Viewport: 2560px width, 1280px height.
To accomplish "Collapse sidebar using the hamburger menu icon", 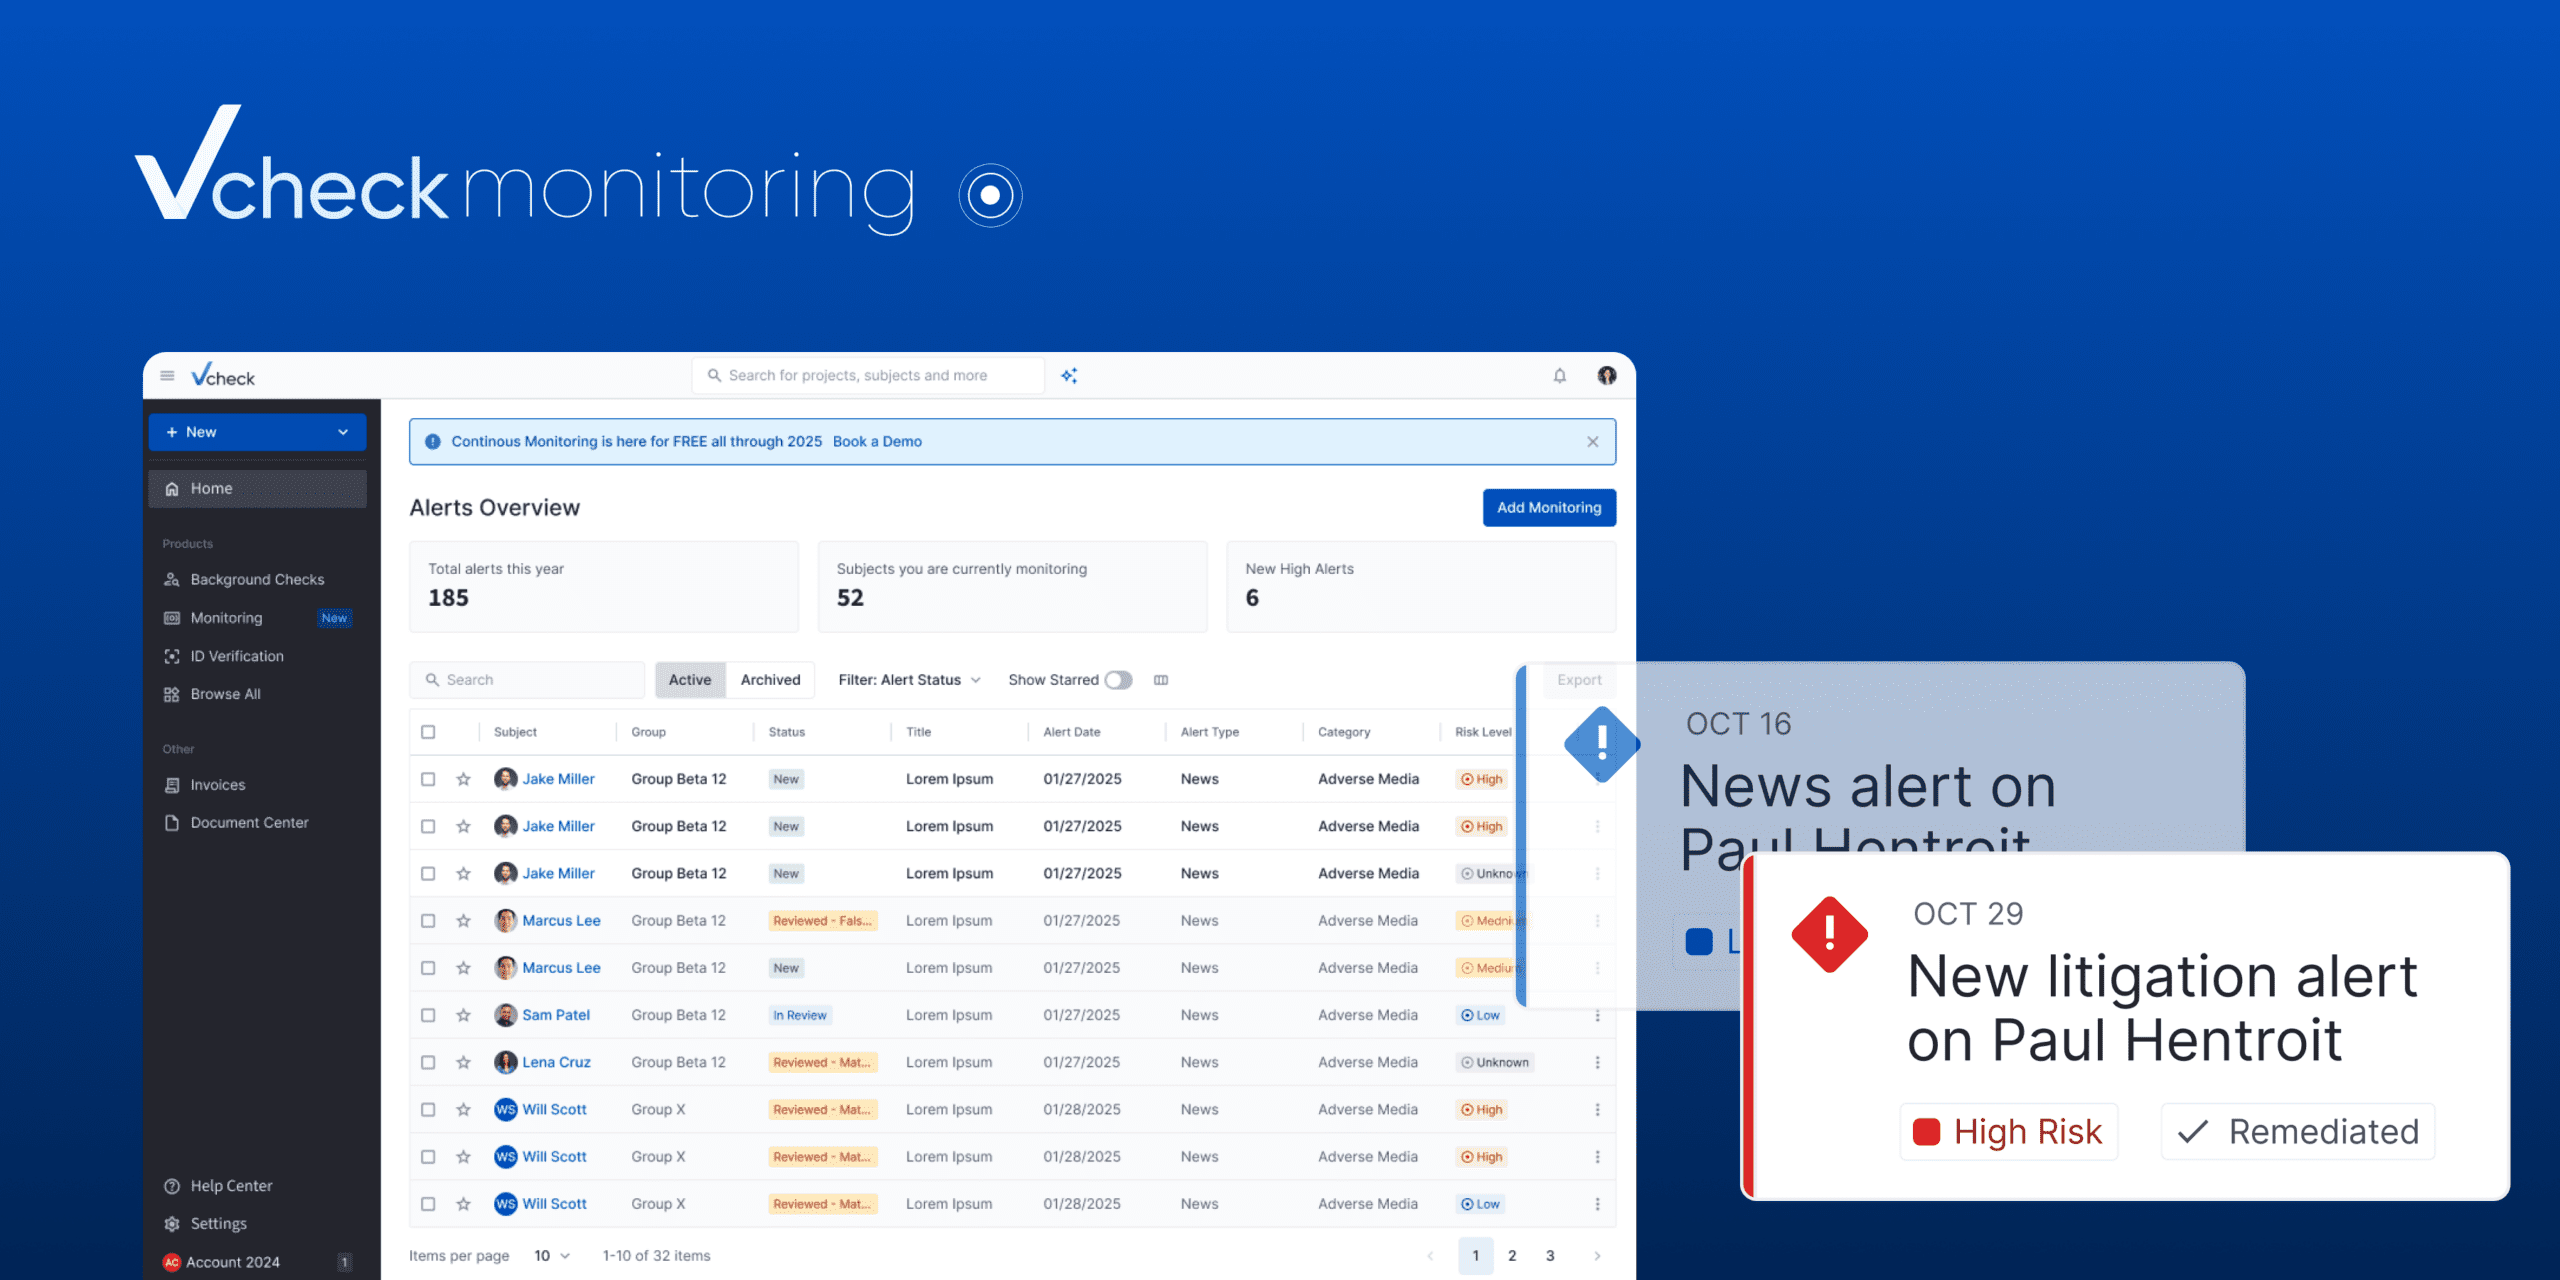I will [x=166, y=375].
